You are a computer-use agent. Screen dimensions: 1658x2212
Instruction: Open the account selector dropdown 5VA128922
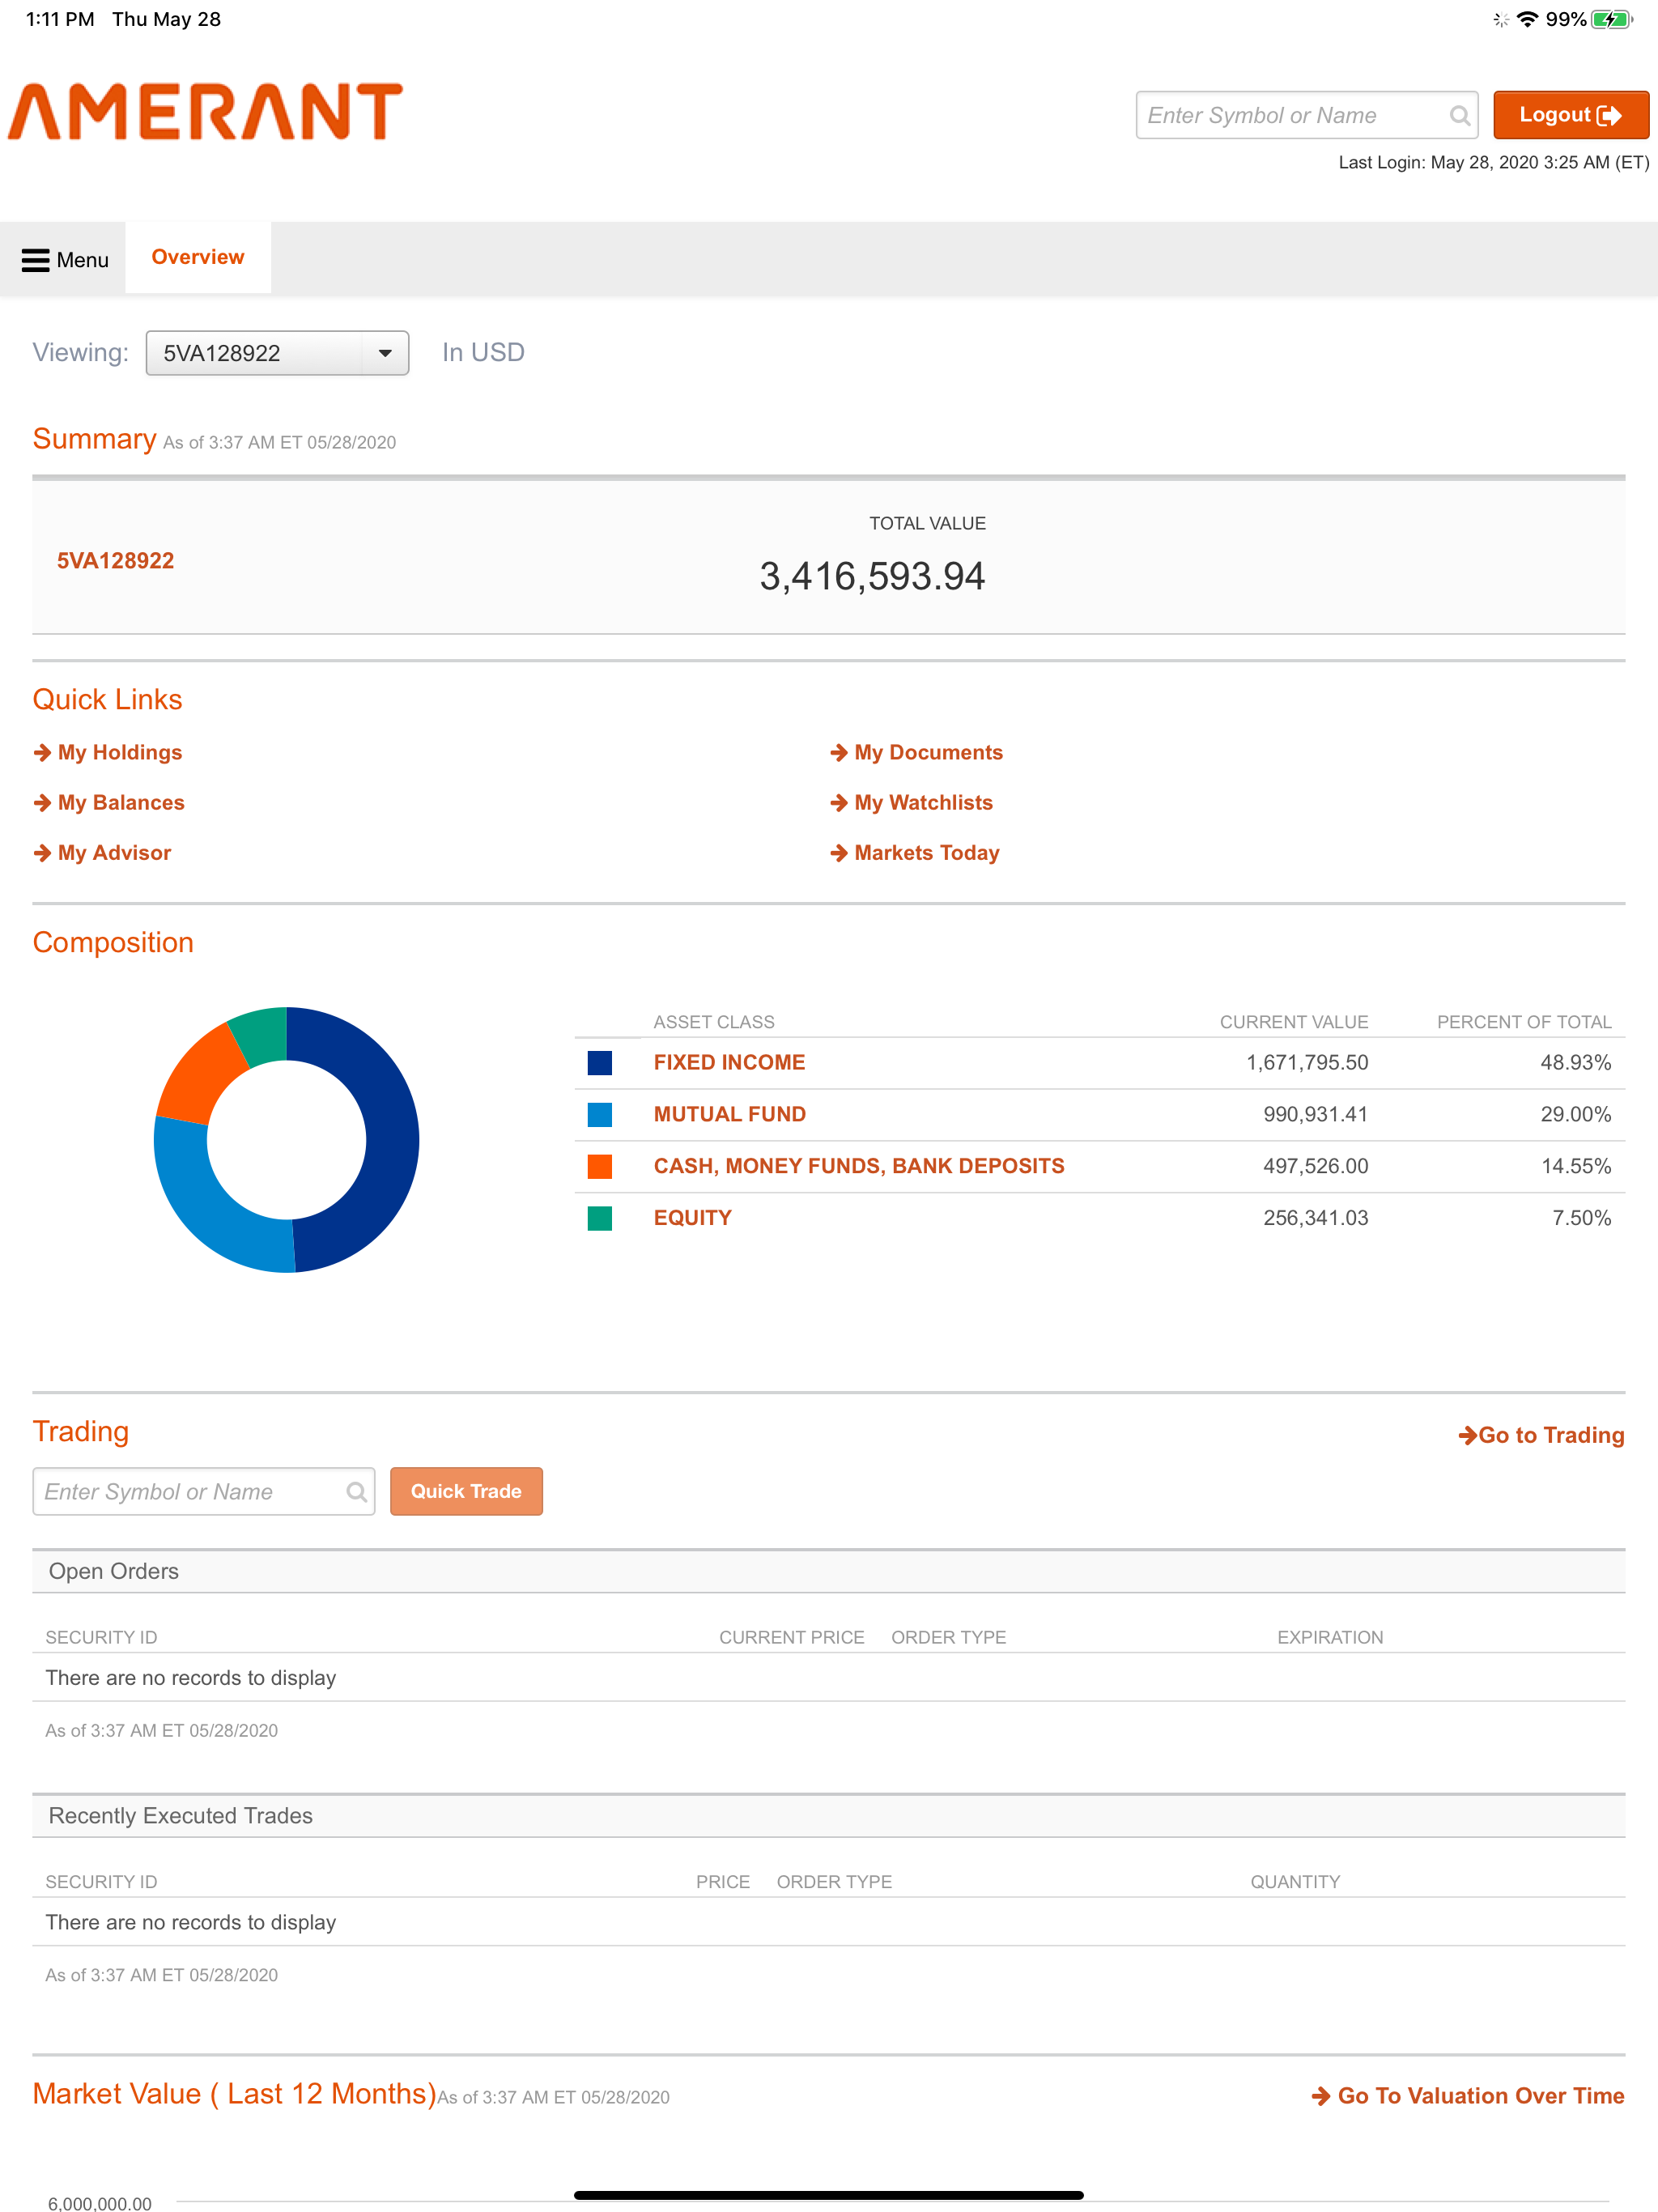pyautogui.click(x=277, y=353)
